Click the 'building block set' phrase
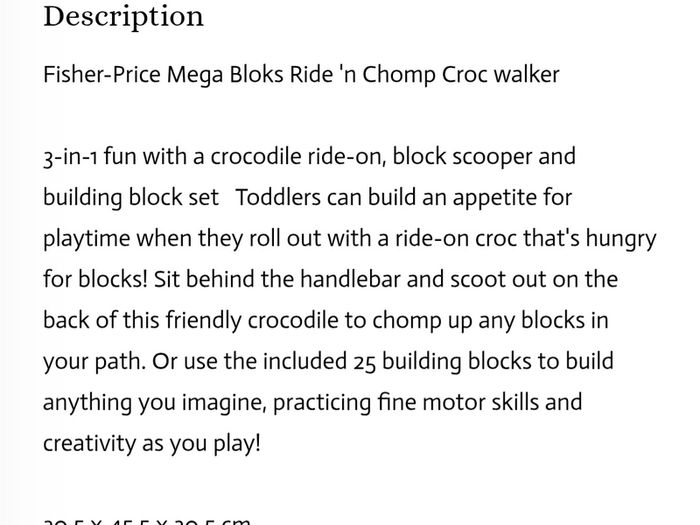Screen dimensions: 700x525 point(131,198)
